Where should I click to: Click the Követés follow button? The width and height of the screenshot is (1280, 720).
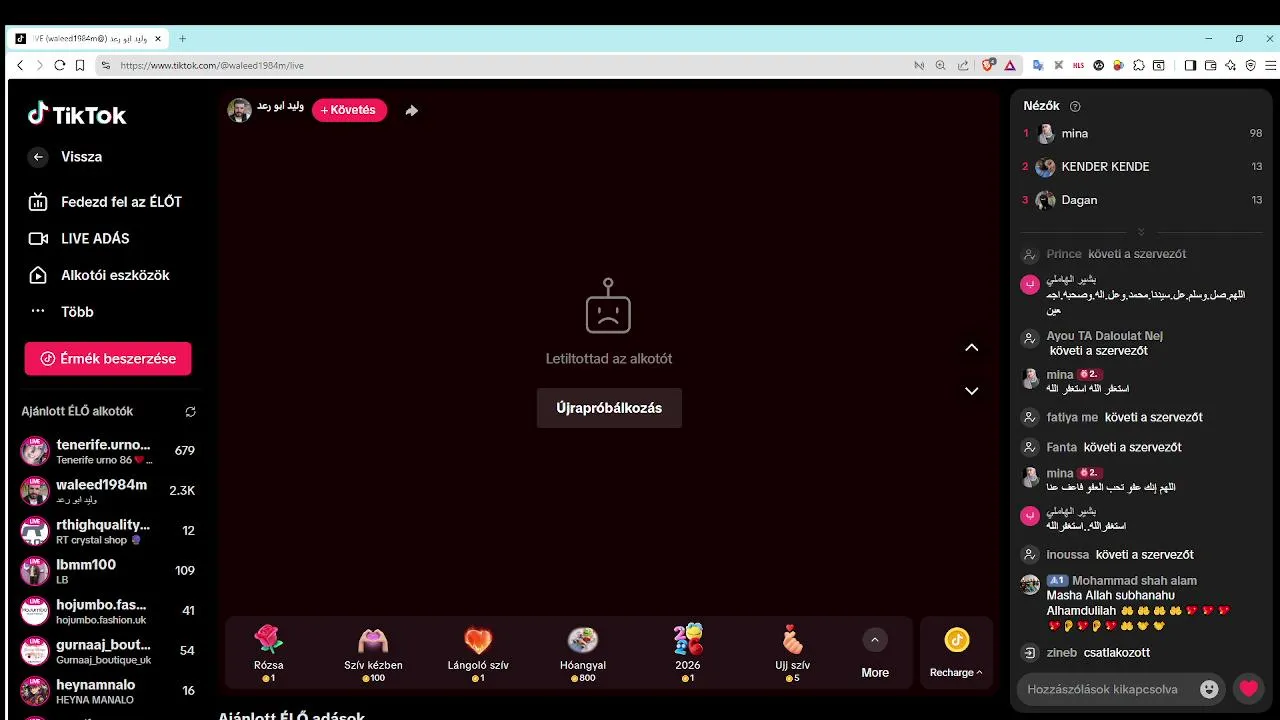349,110
